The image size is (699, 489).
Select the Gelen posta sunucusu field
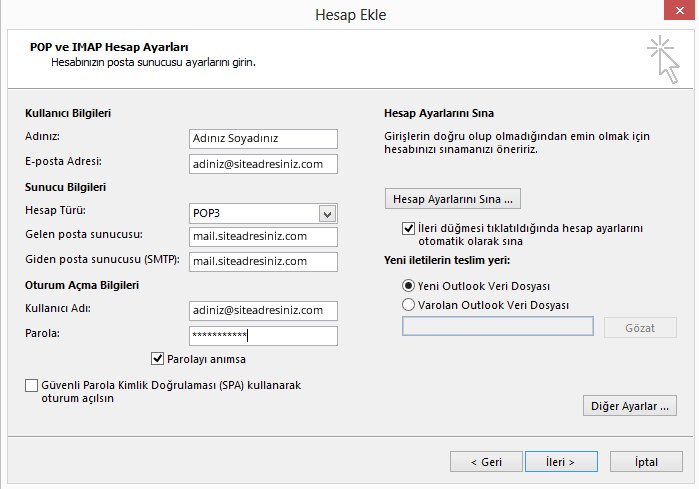pos(263,237)
